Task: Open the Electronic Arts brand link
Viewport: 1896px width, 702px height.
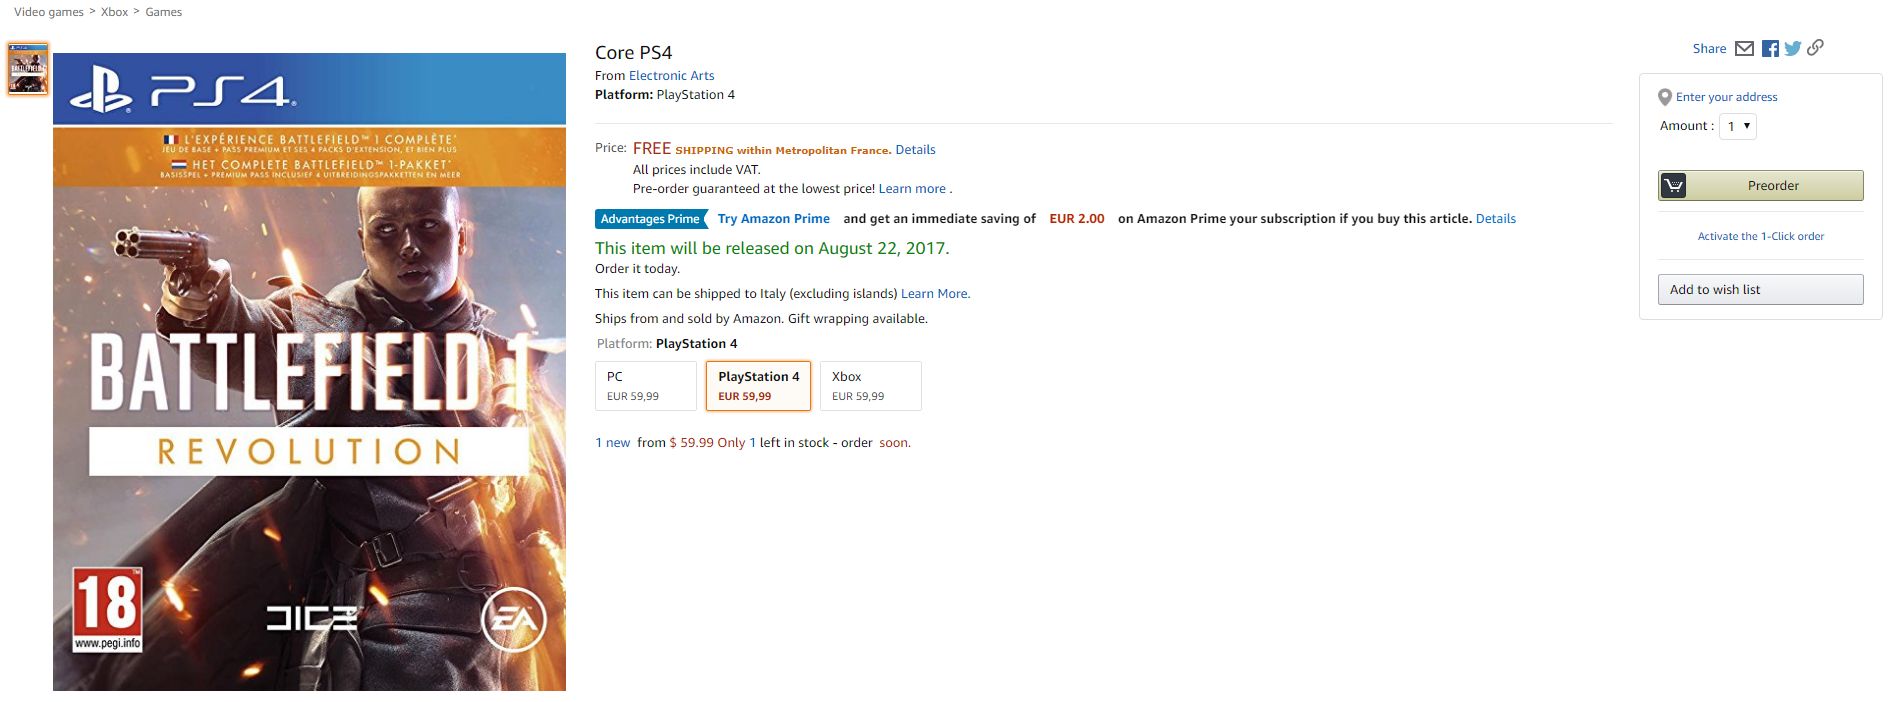Action: [671, 75]
